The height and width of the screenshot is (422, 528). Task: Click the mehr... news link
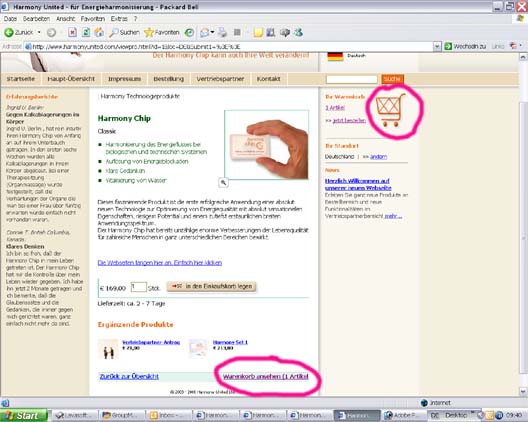pos(393,216)
